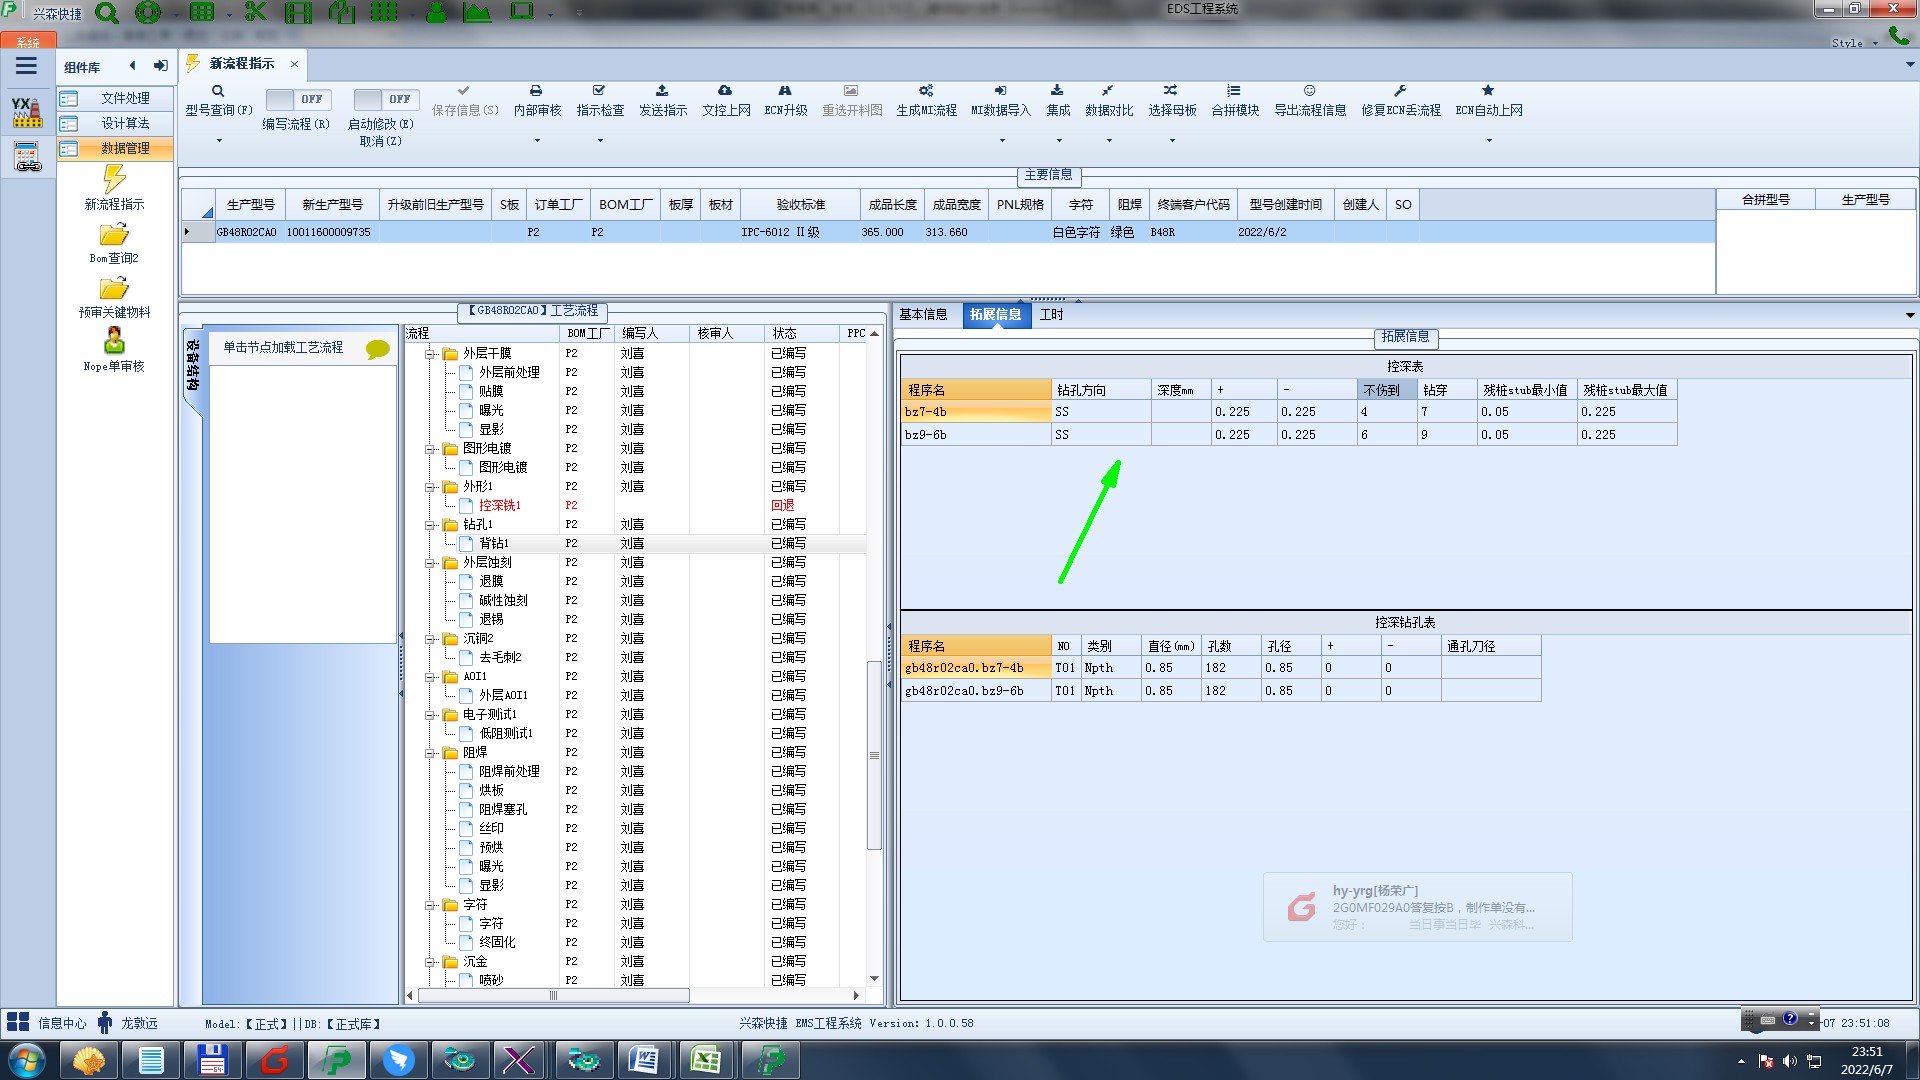This screenshot has width=1920, height=1080.
Task: Click the yellow speech bubble icon
Action: 378,349
